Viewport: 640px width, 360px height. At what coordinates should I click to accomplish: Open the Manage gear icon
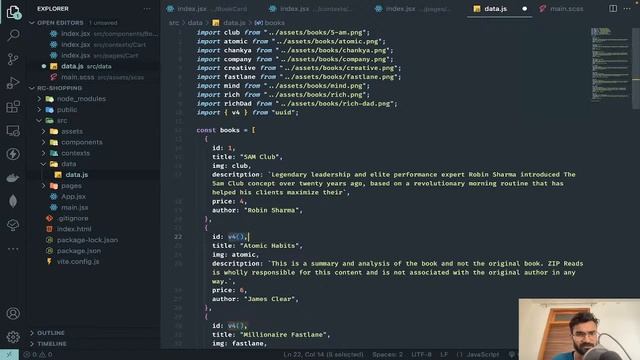(x=13, y=337)
